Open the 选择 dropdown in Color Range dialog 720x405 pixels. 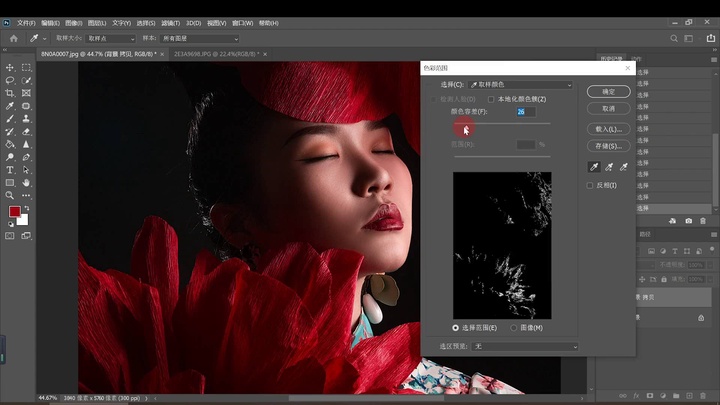520,85
